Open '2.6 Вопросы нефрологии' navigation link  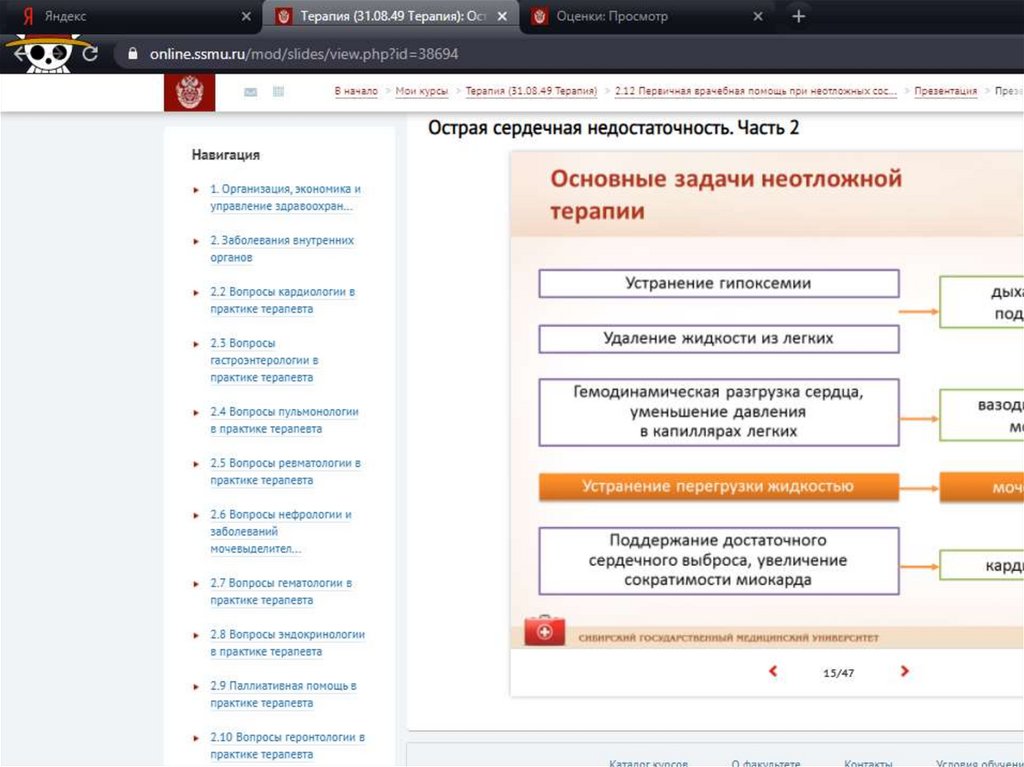(281, 532)
